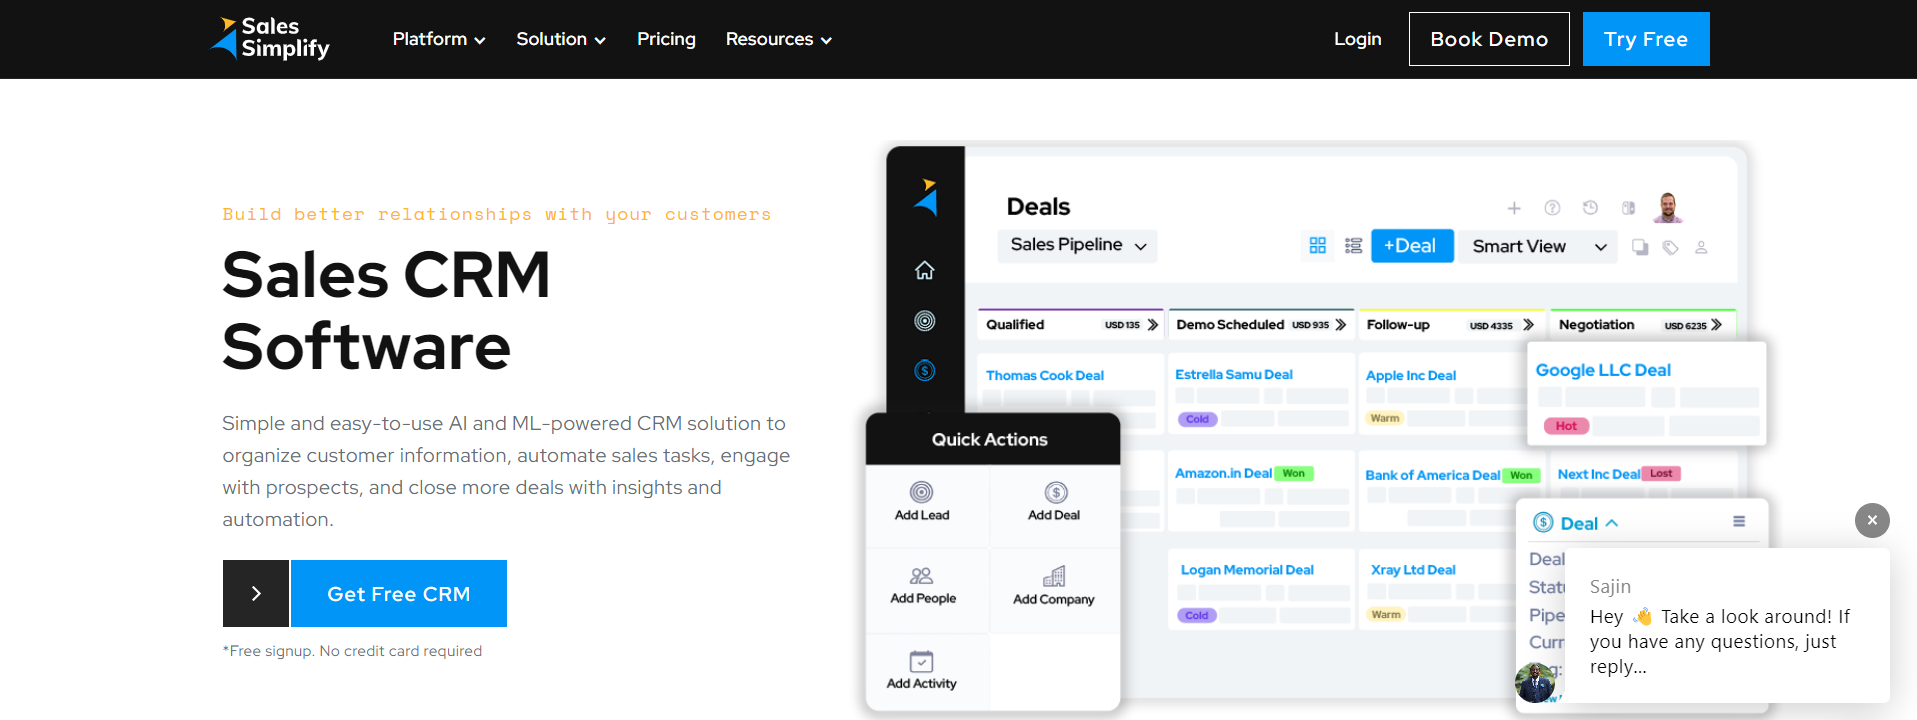Open Xray Ltd Deal
The image size is (1917, 720).
[x=1413, y=570]
